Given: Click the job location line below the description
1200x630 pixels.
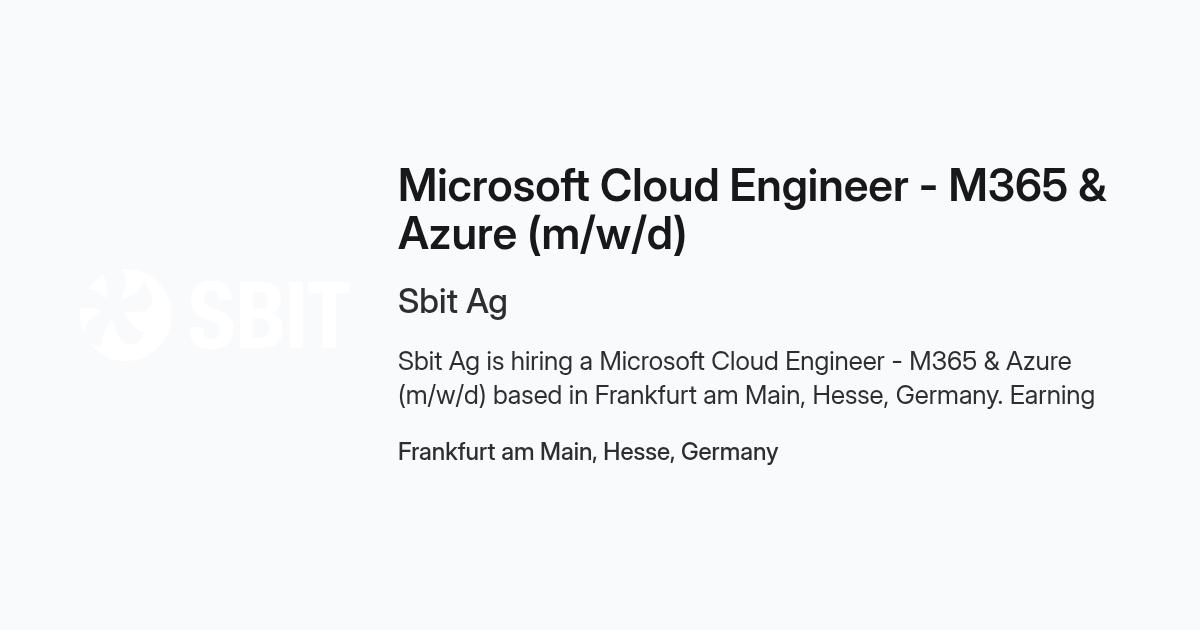Looking at the screenshot, I should 588,452.
